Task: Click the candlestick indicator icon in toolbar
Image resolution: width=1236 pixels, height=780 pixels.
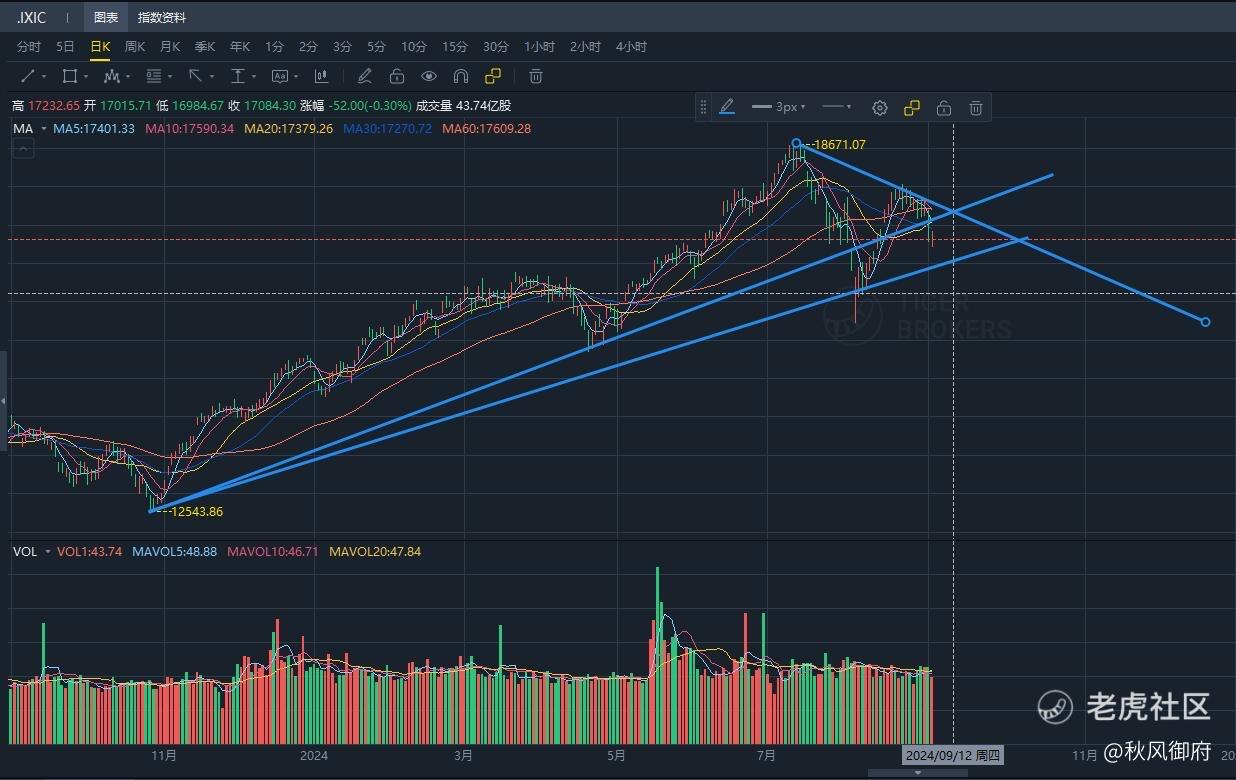Action: point(321,76)
